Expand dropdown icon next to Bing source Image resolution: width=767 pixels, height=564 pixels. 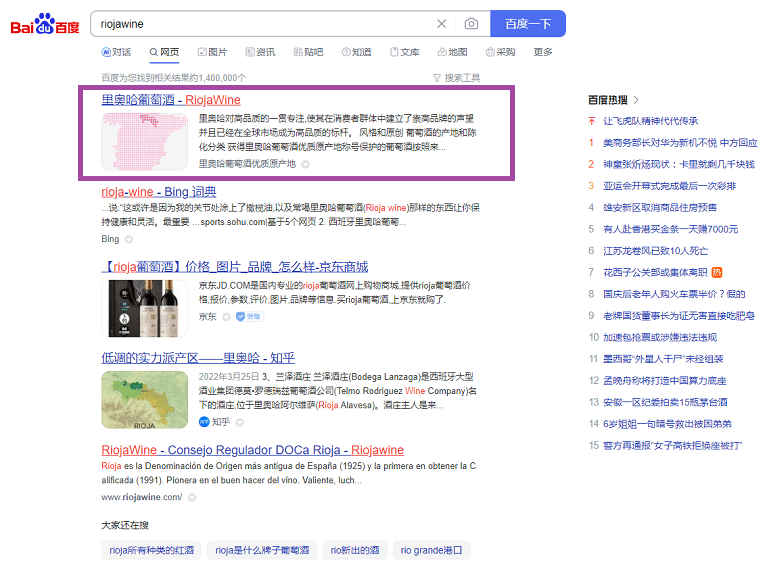click(x=129, y=239)
